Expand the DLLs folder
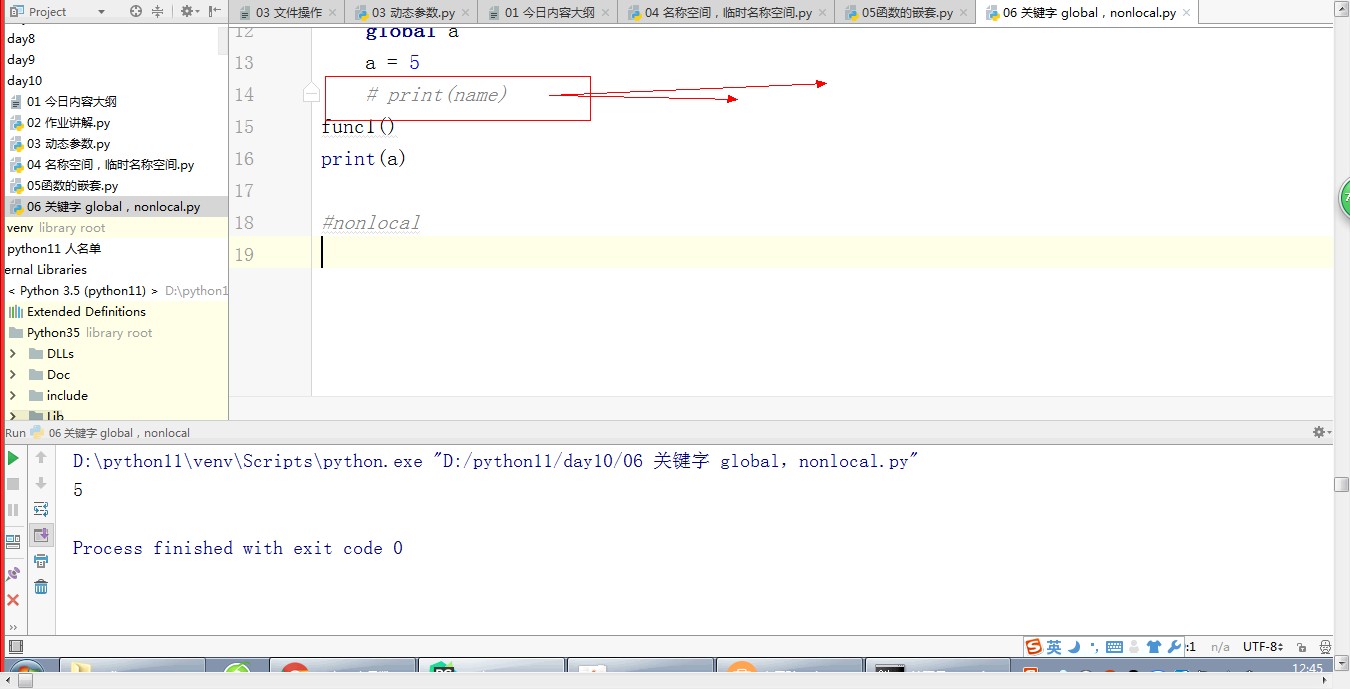Viewport: 1350px width, 689px height. pyautogui.click(x=13, y=353)
